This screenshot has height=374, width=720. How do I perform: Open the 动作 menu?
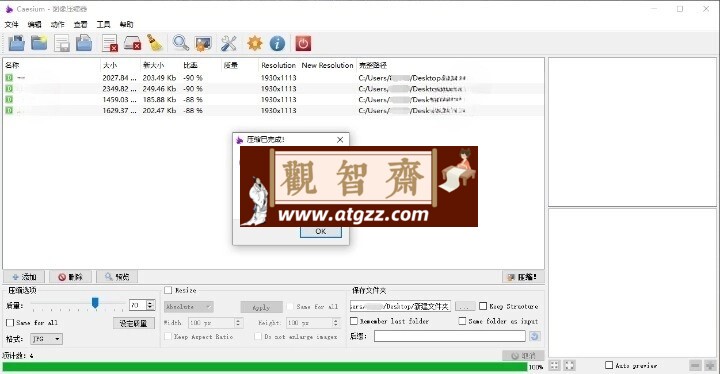coord(57,24)
